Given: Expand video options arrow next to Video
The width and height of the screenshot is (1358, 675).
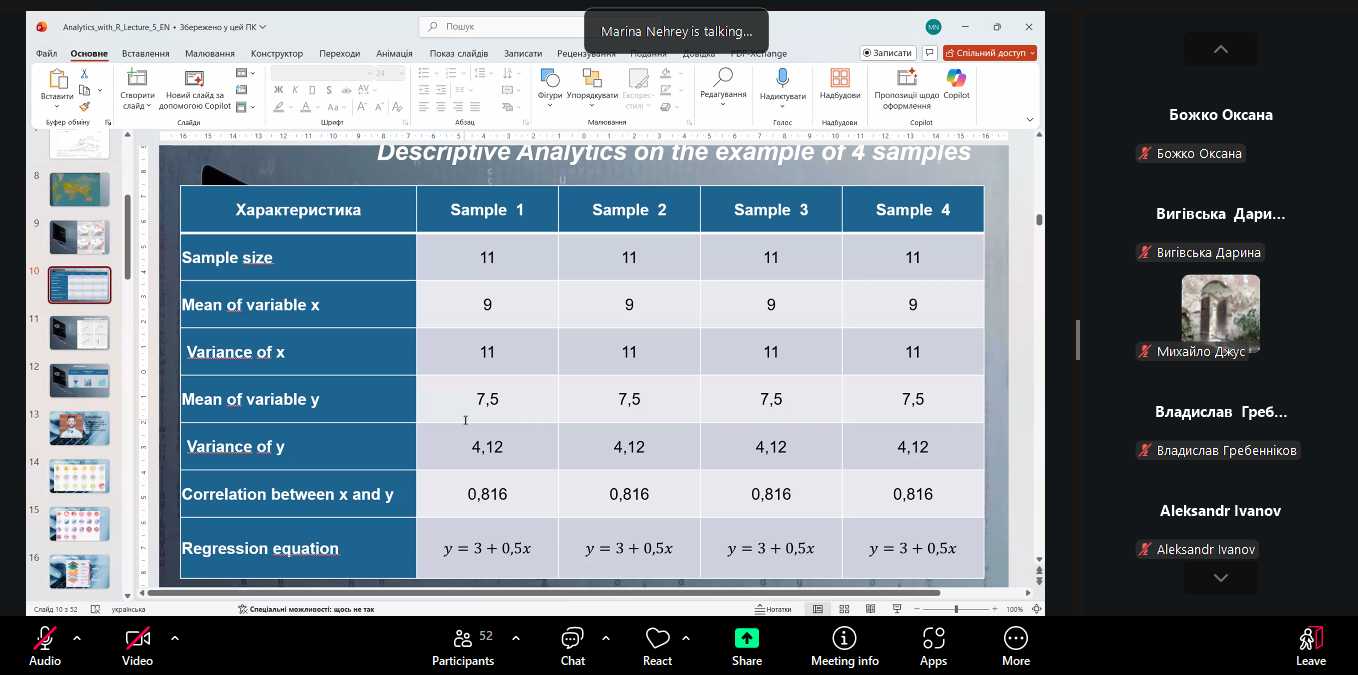Looking at the screenshot, I should pos(175,637).
